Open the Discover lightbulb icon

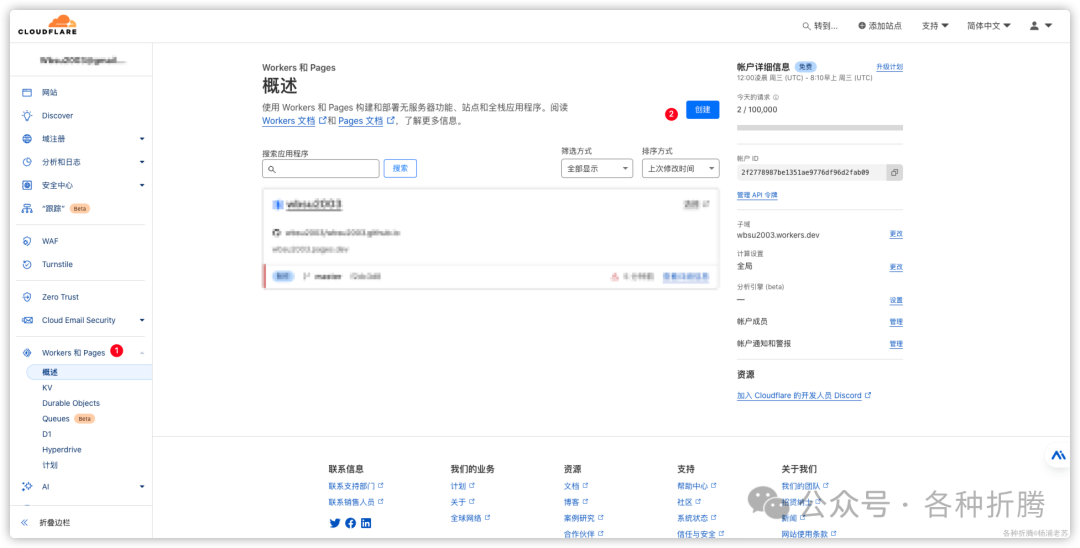27,116
